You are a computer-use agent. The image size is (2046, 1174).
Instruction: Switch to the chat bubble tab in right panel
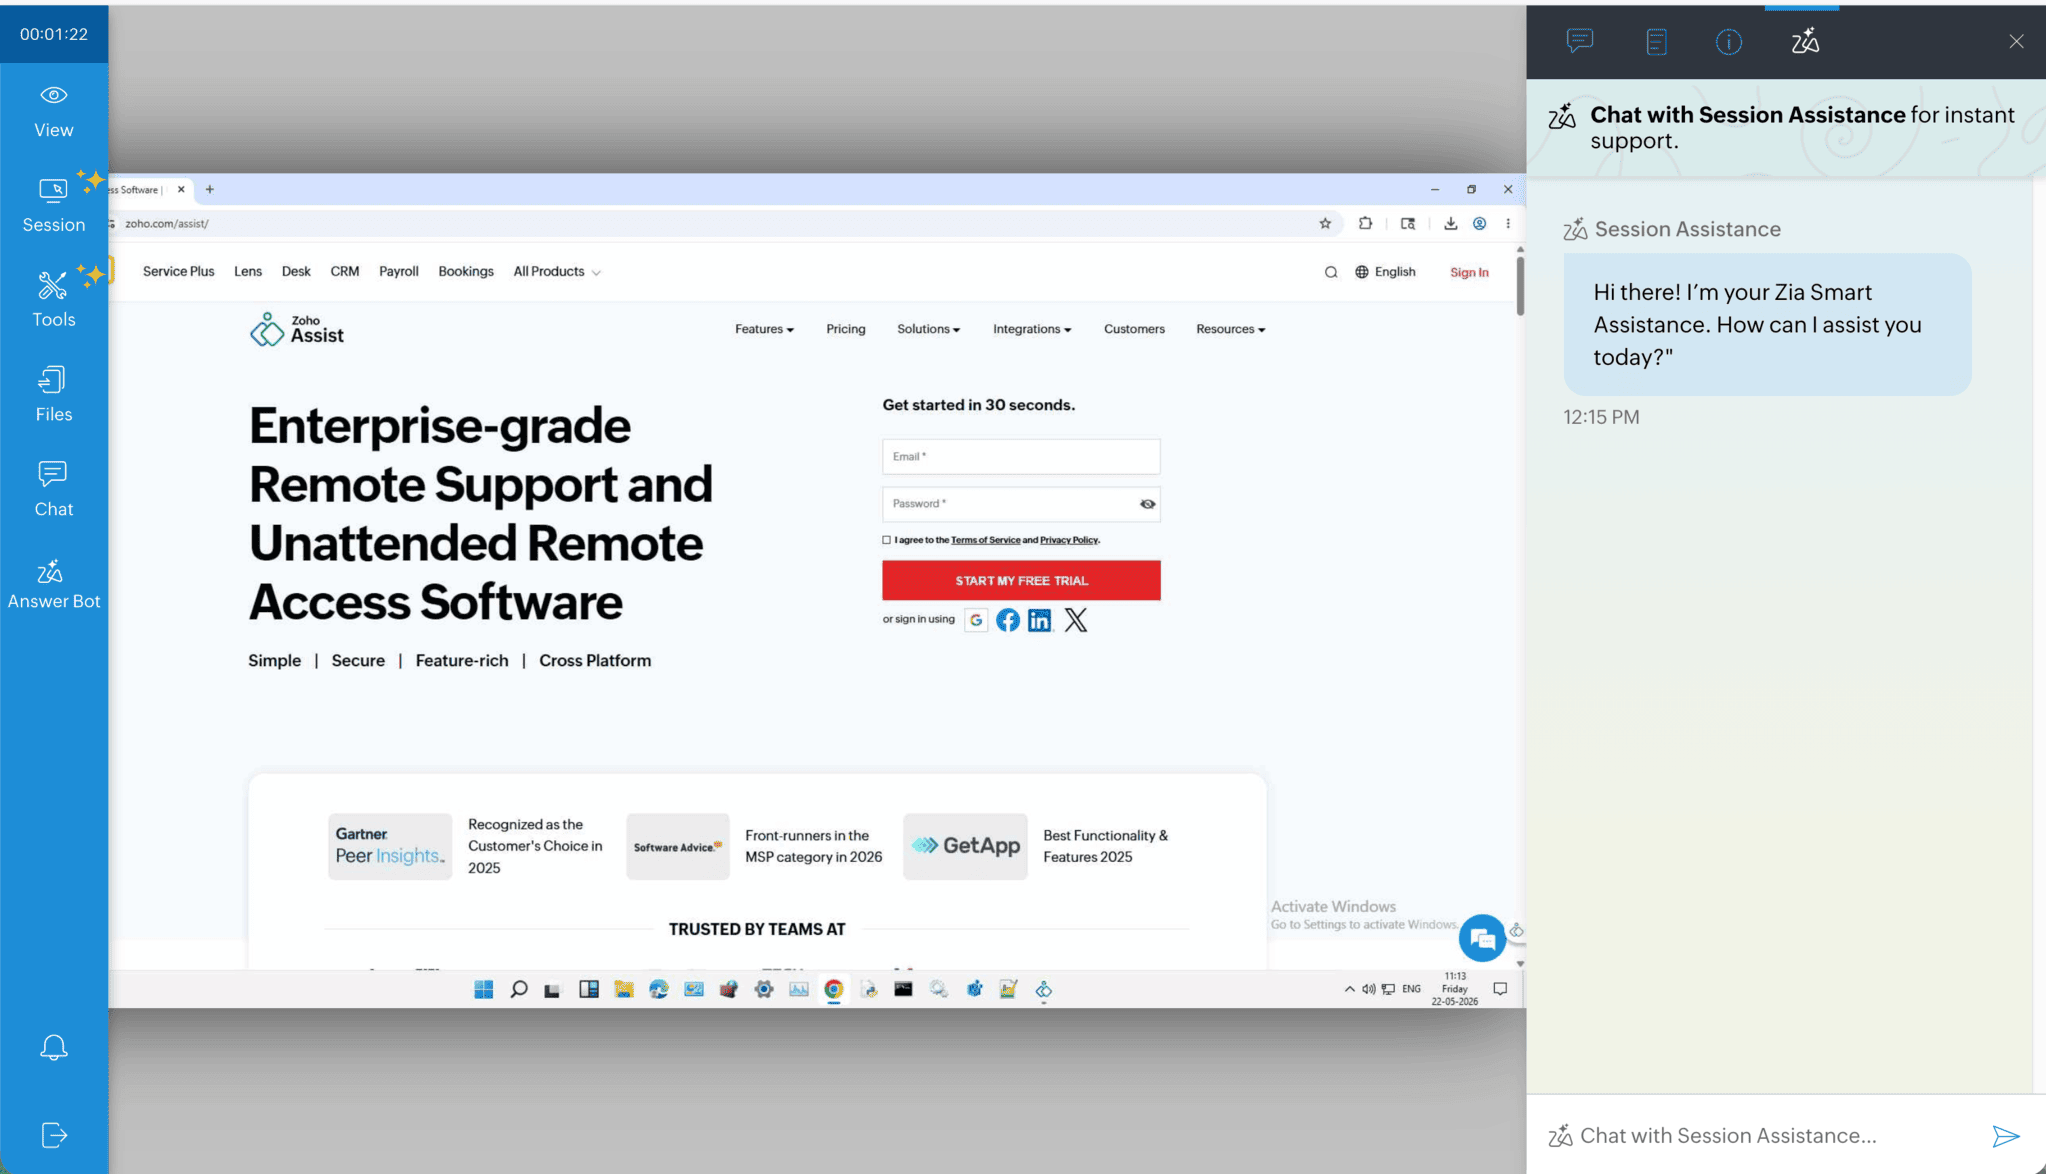[x=1580, y=41]
